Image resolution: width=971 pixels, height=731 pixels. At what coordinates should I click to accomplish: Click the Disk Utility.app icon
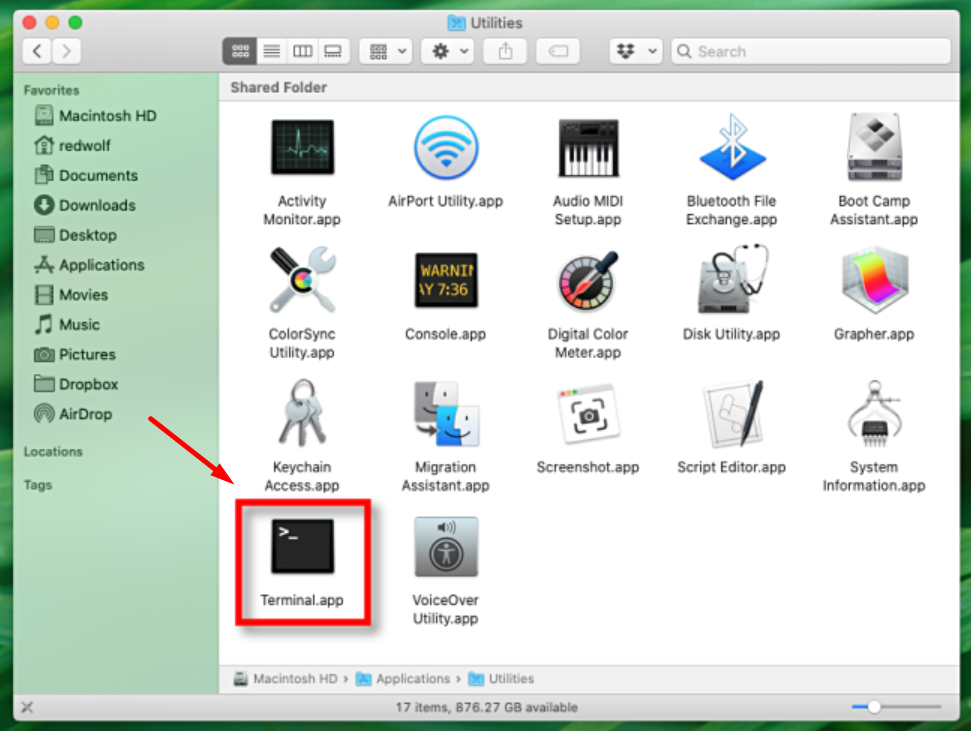coord(732,279)
